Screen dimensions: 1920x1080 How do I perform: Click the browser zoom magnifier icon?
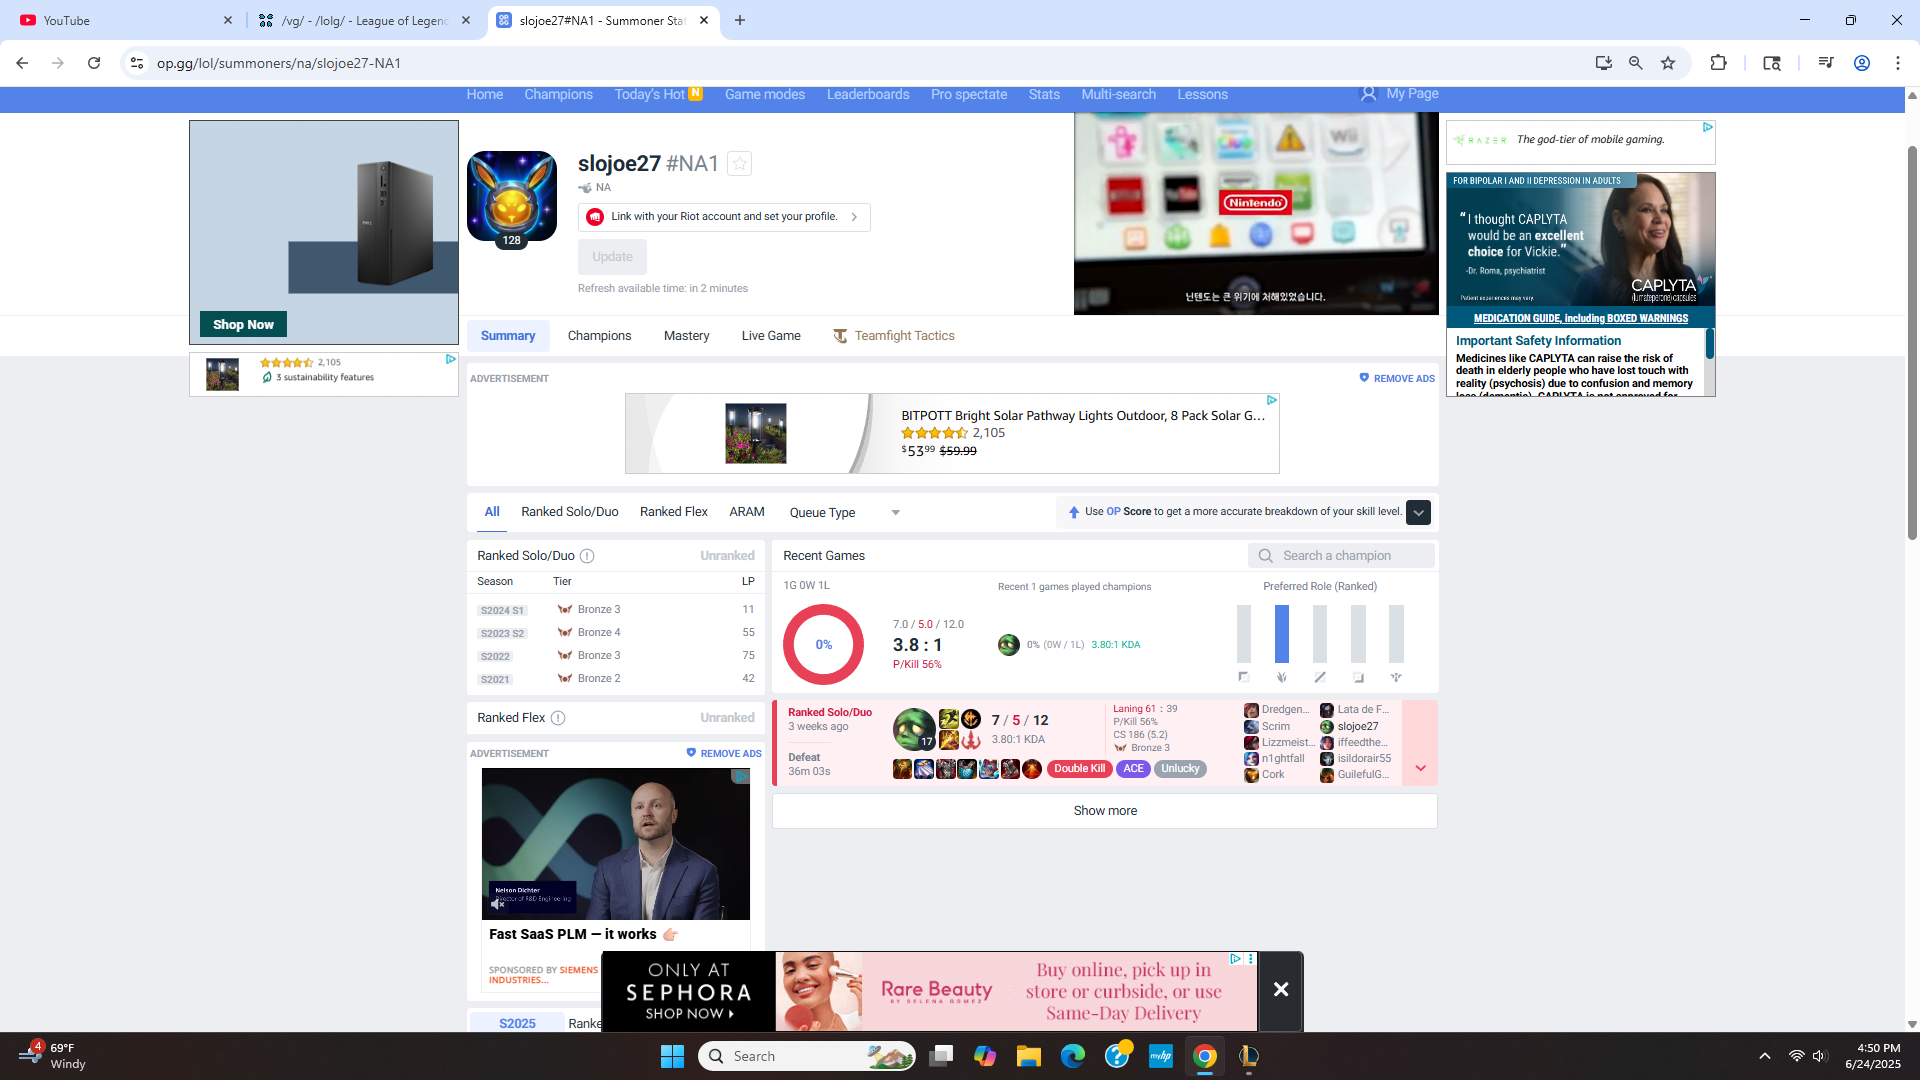(x=1636, y=63)
